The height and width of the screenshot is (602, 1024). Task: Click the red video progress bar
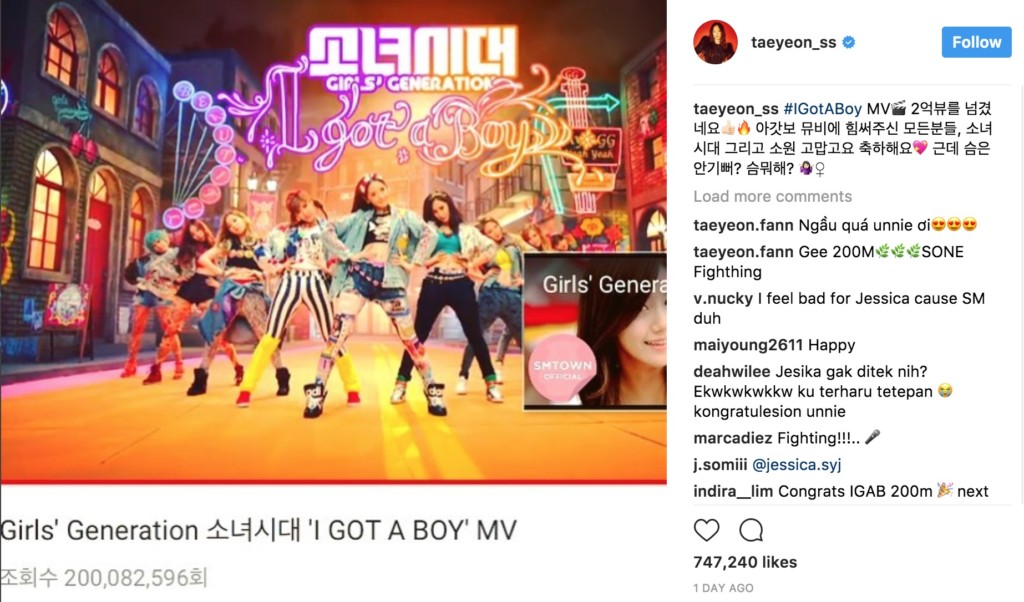[x=333, y=482]
